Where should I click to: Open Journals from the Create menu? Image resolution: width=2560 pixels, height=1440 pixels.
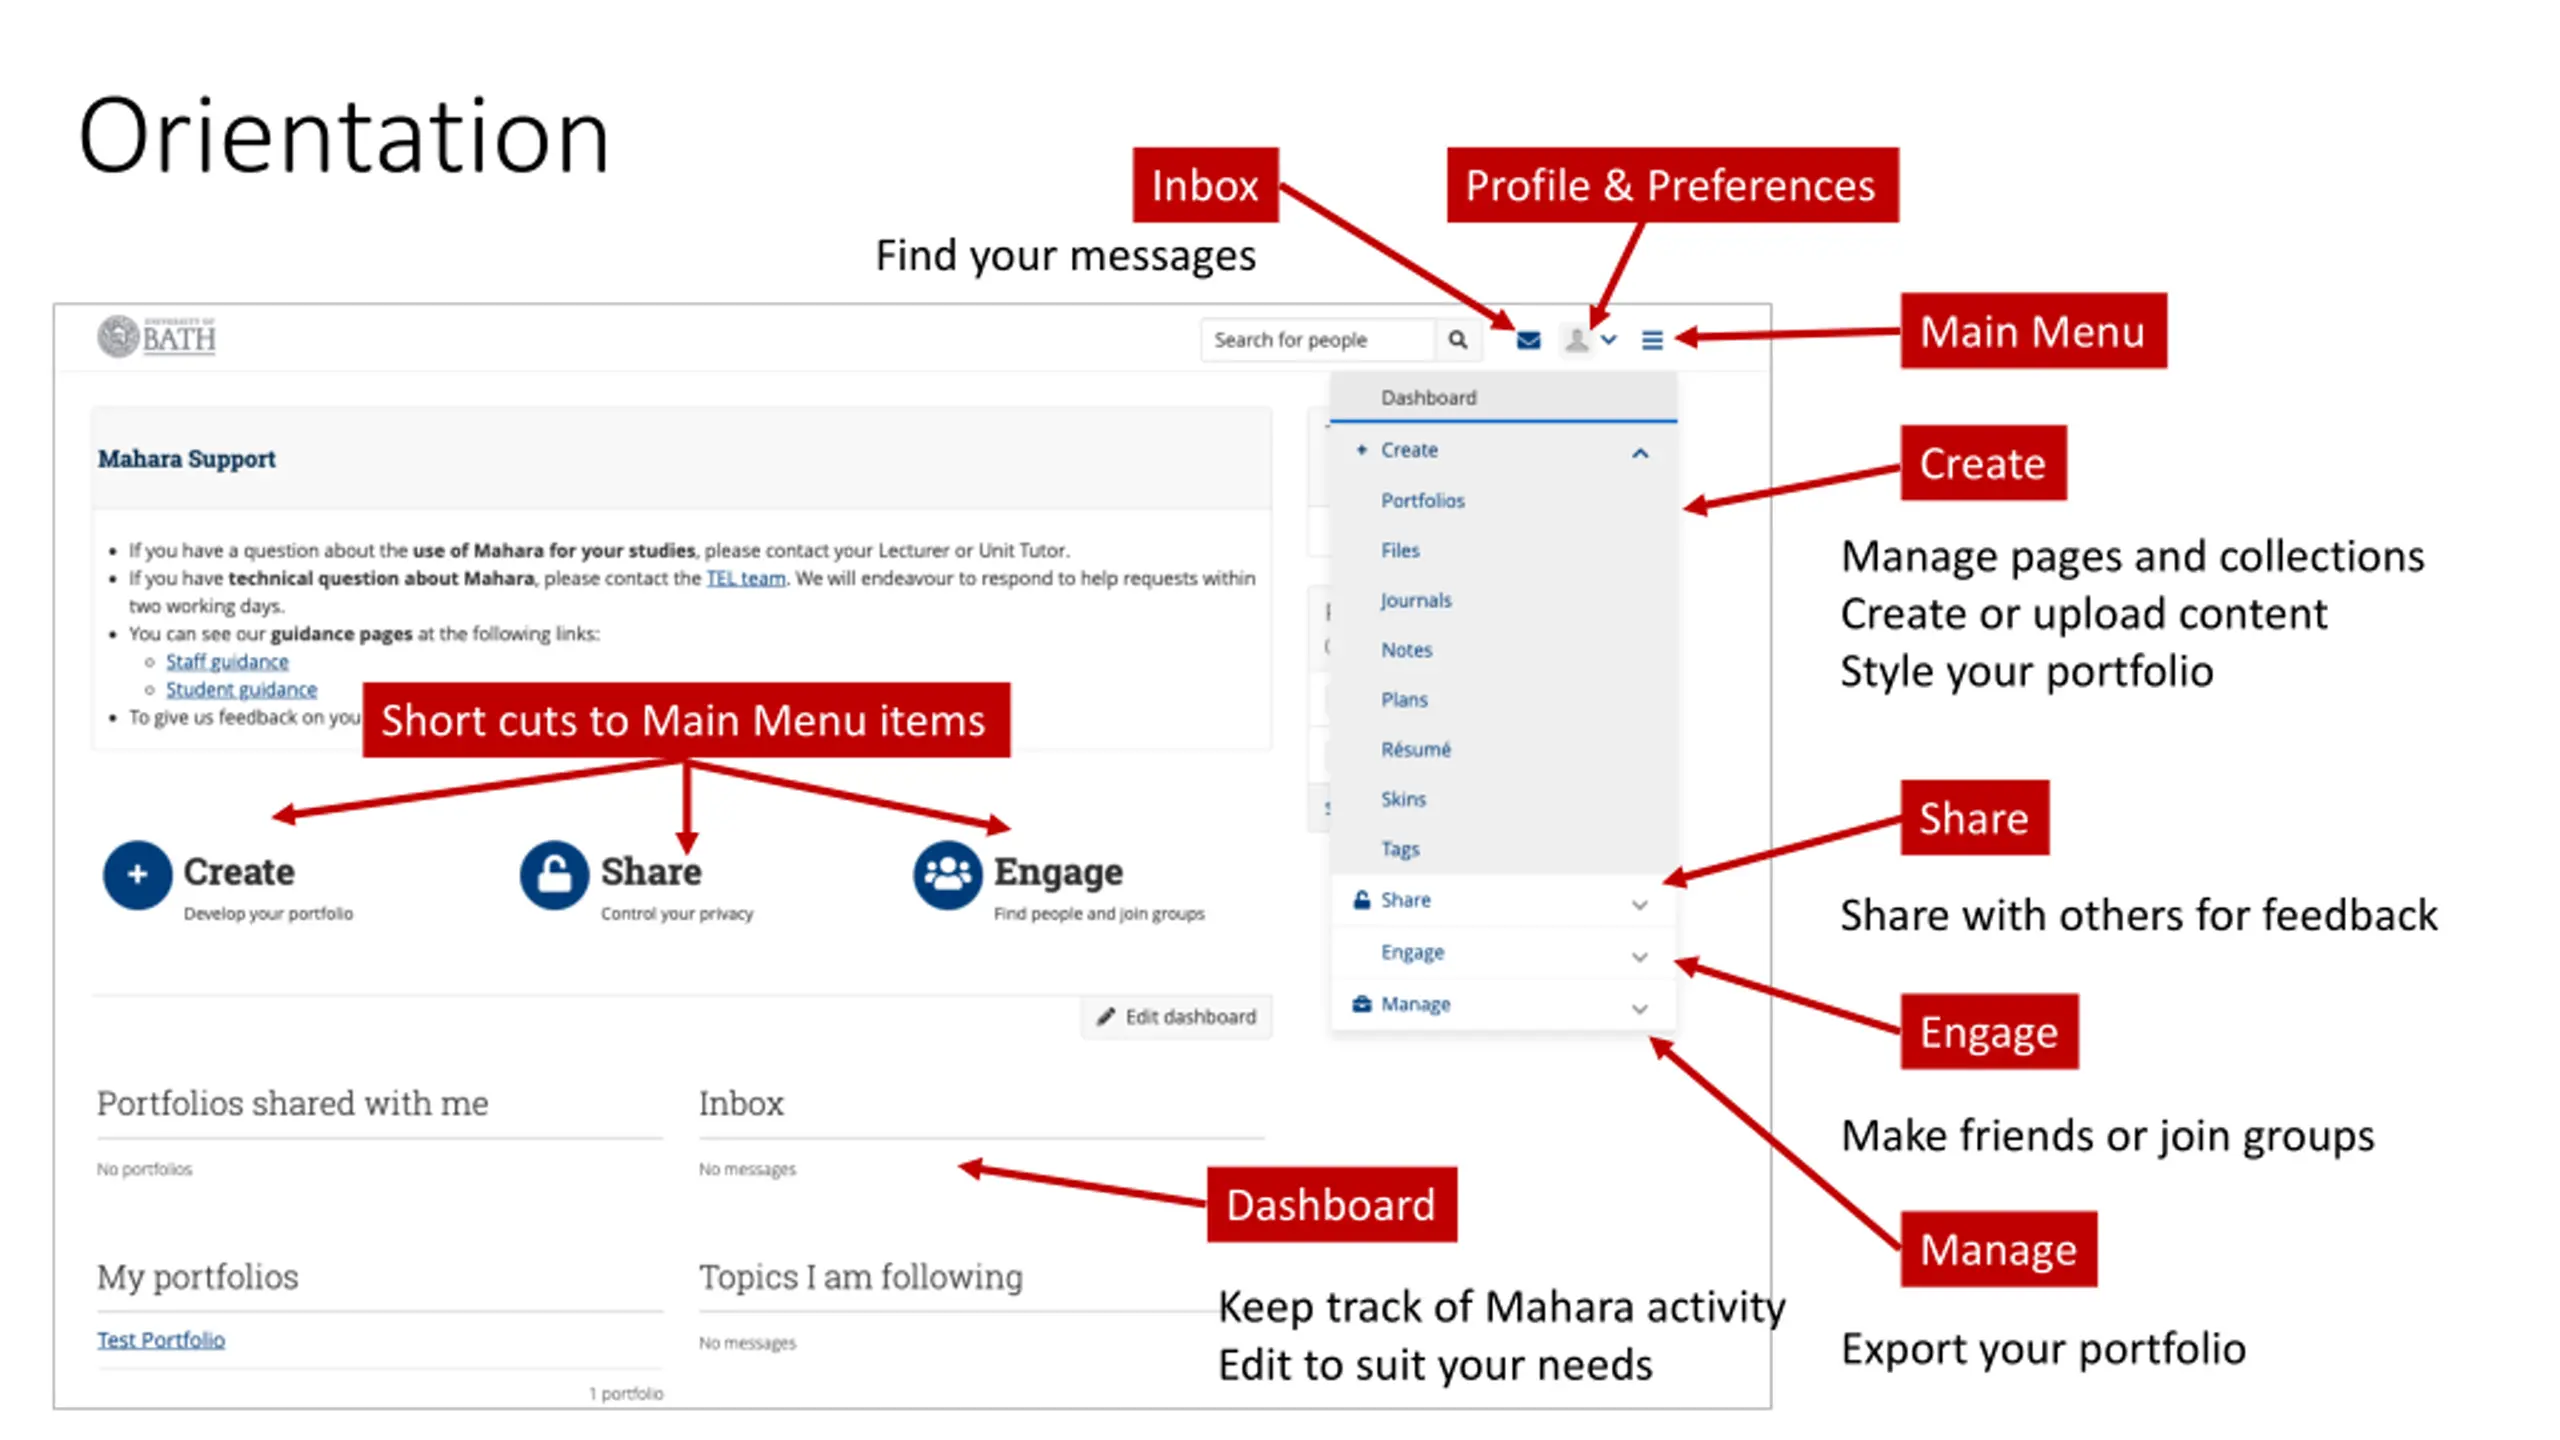pos(1415,600)
